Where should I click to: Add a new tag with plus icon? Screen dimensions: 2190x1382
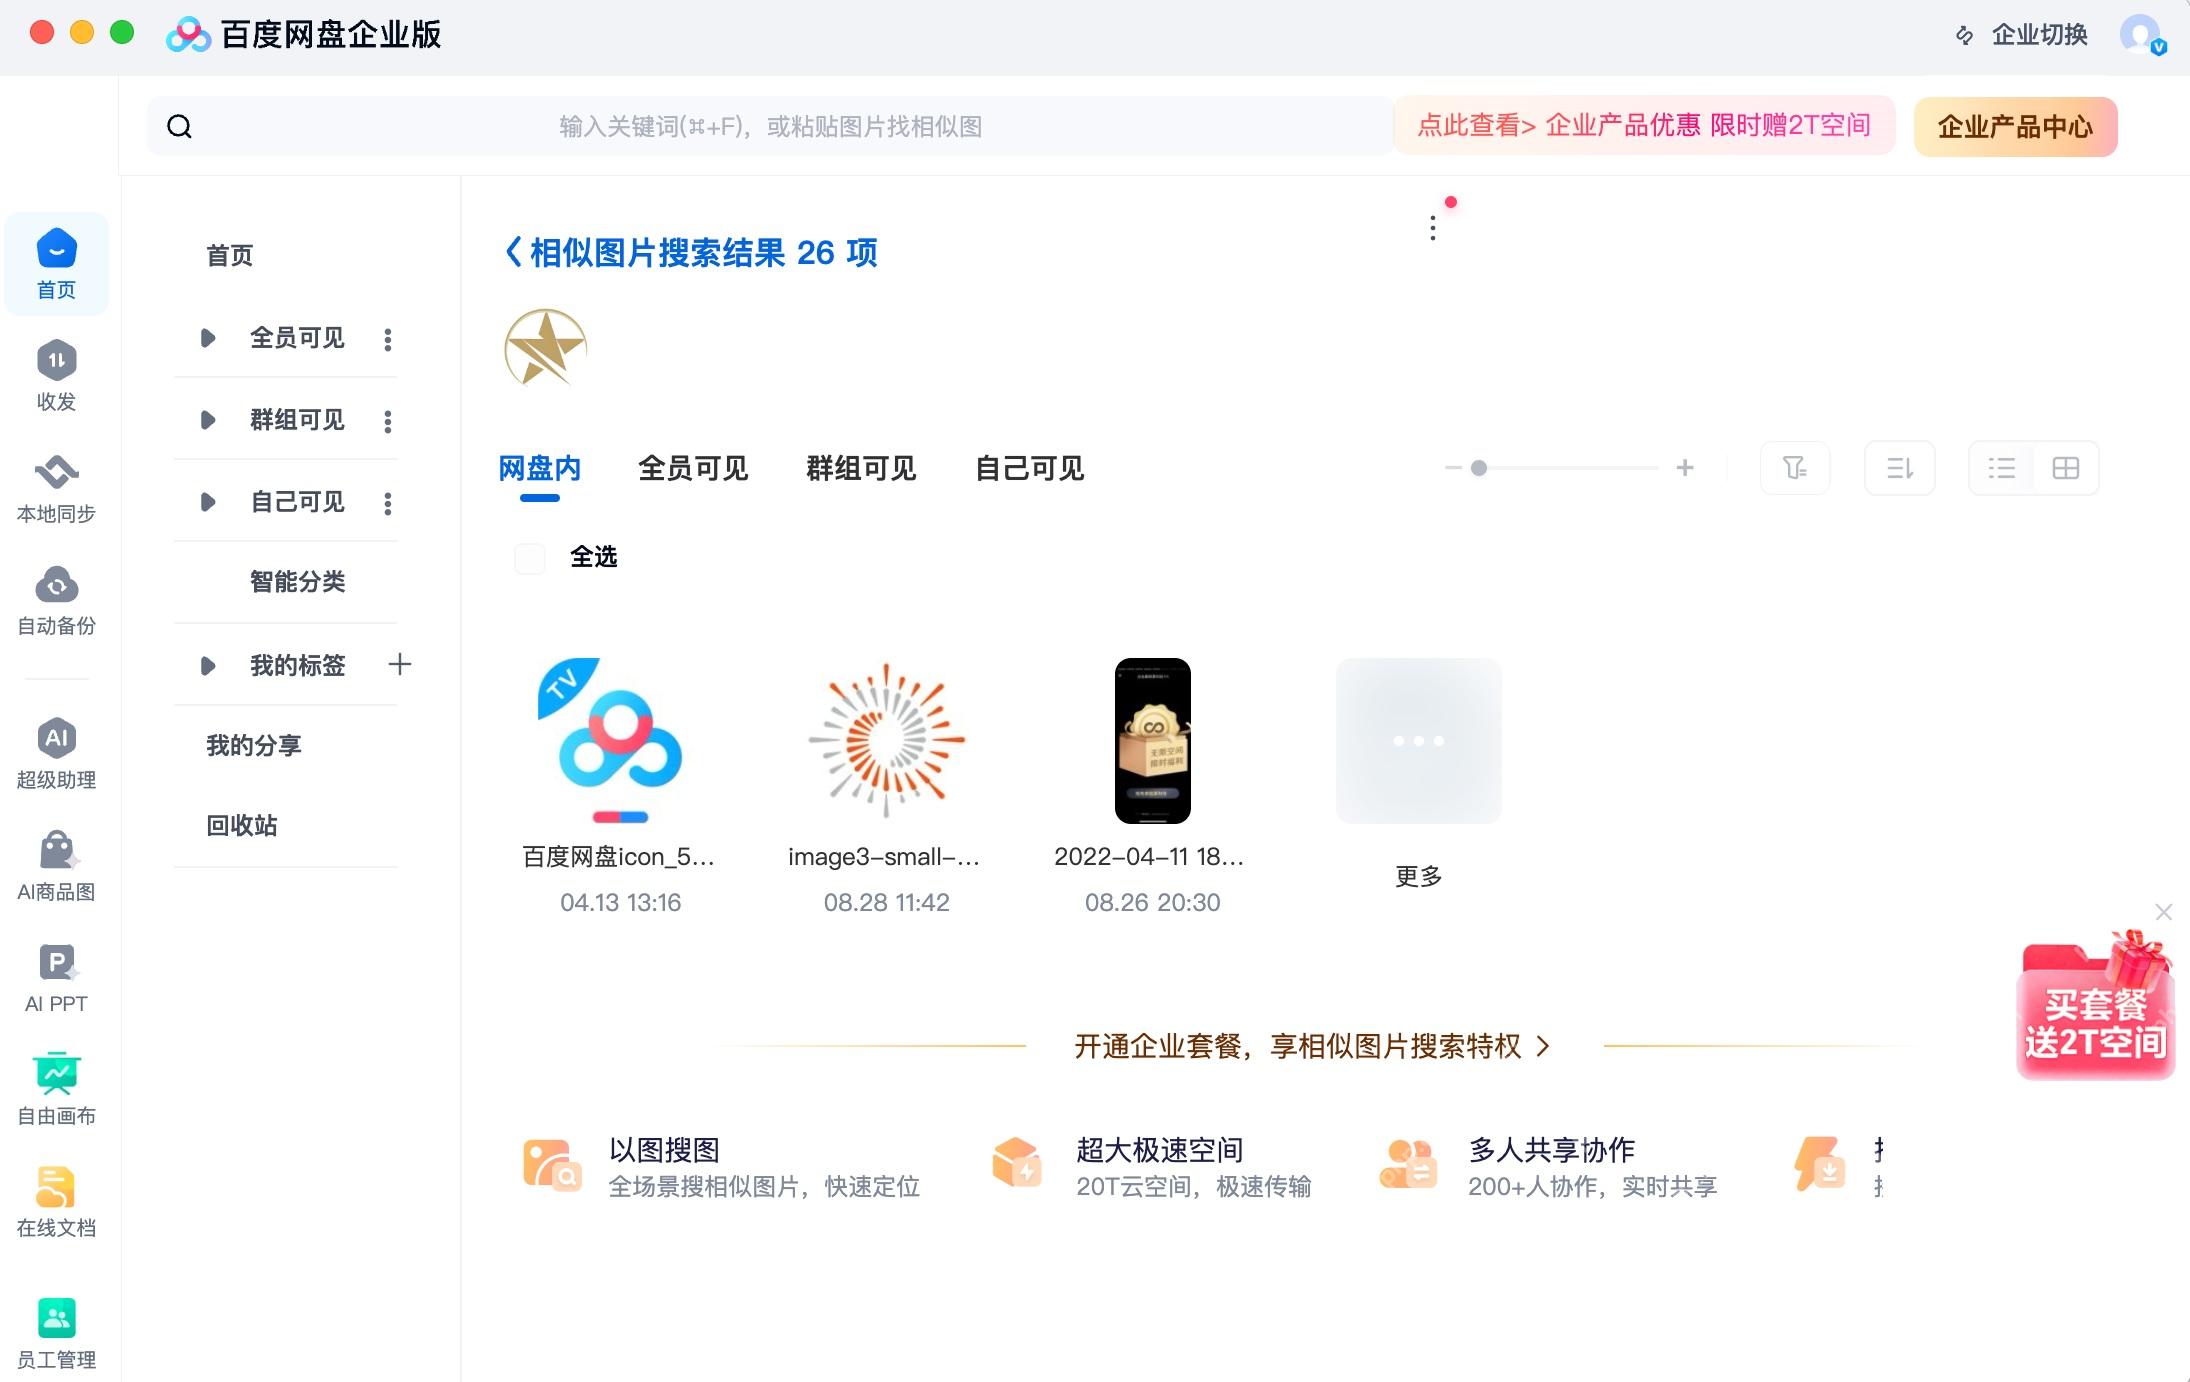tap(400, 664)
